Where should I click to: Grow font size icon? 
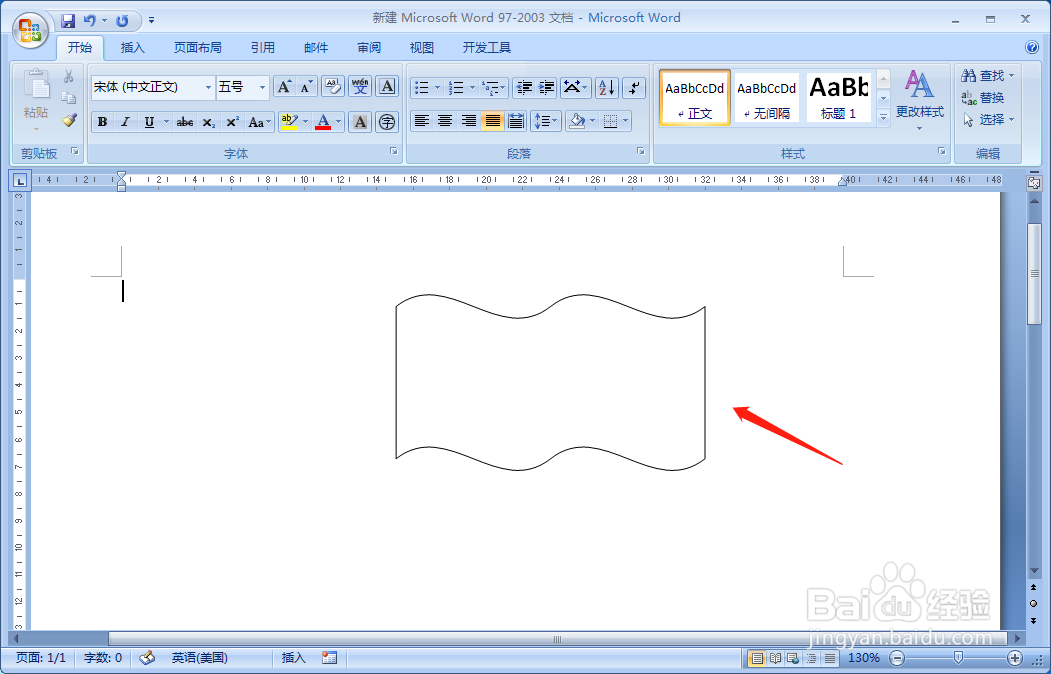point(284,86)
